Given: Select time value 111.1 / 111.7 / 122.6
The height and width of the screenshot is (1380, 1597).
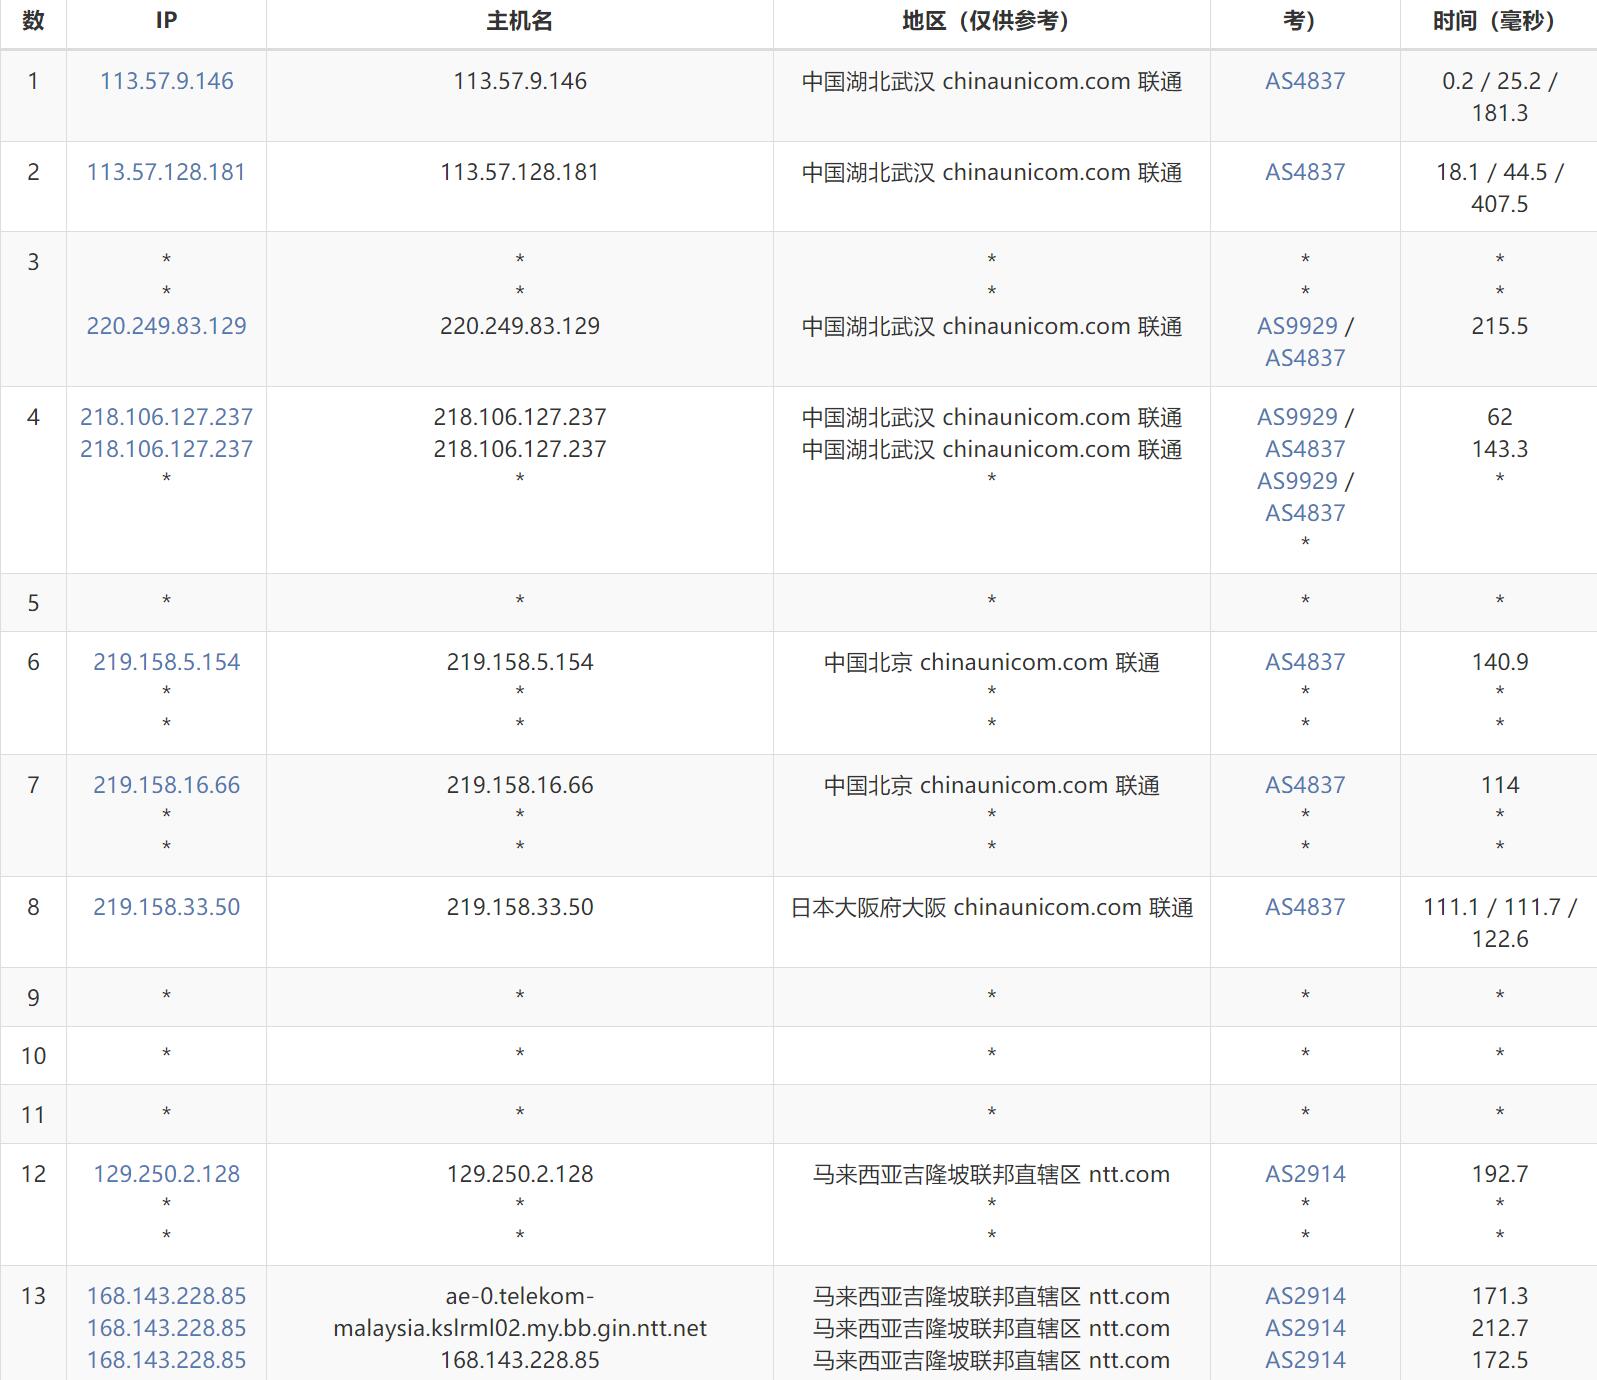Looking at the screenshot, I should coord(1499,923).
